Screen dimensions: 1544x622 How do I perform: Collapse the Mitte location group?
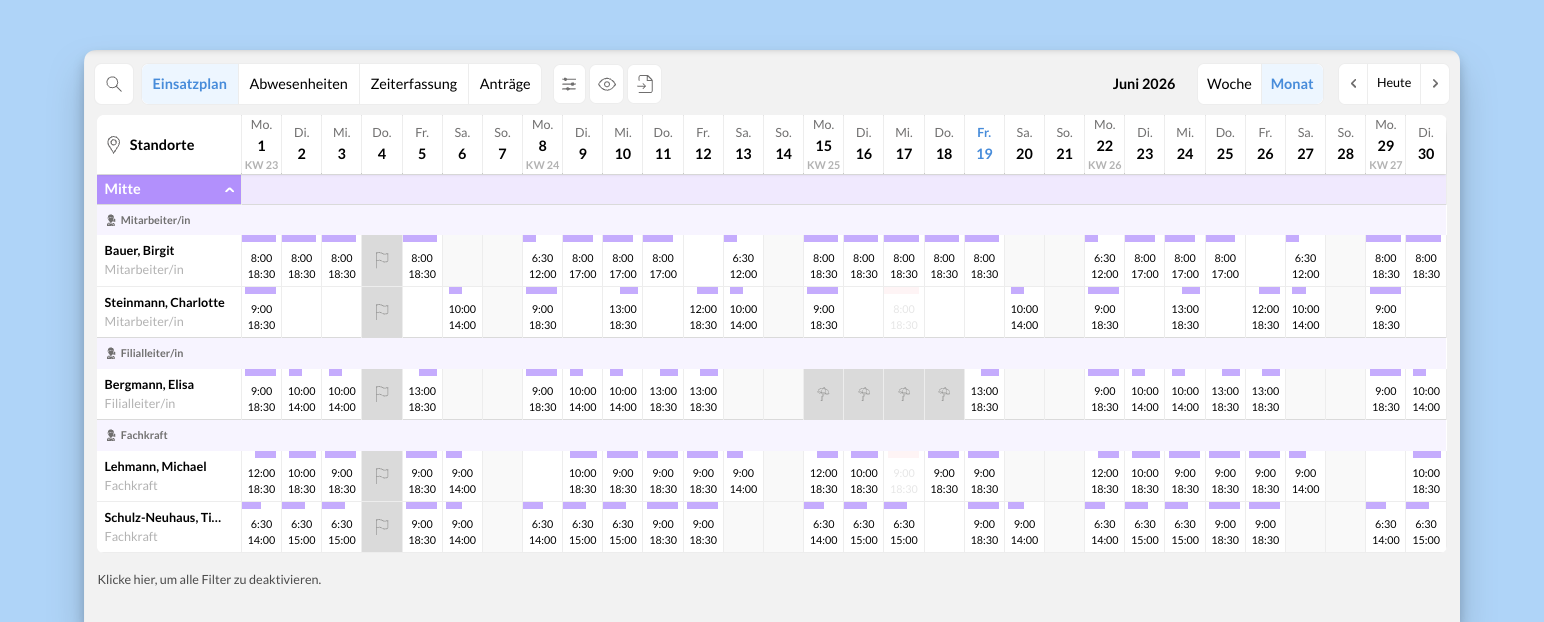(x=229, y=189)
